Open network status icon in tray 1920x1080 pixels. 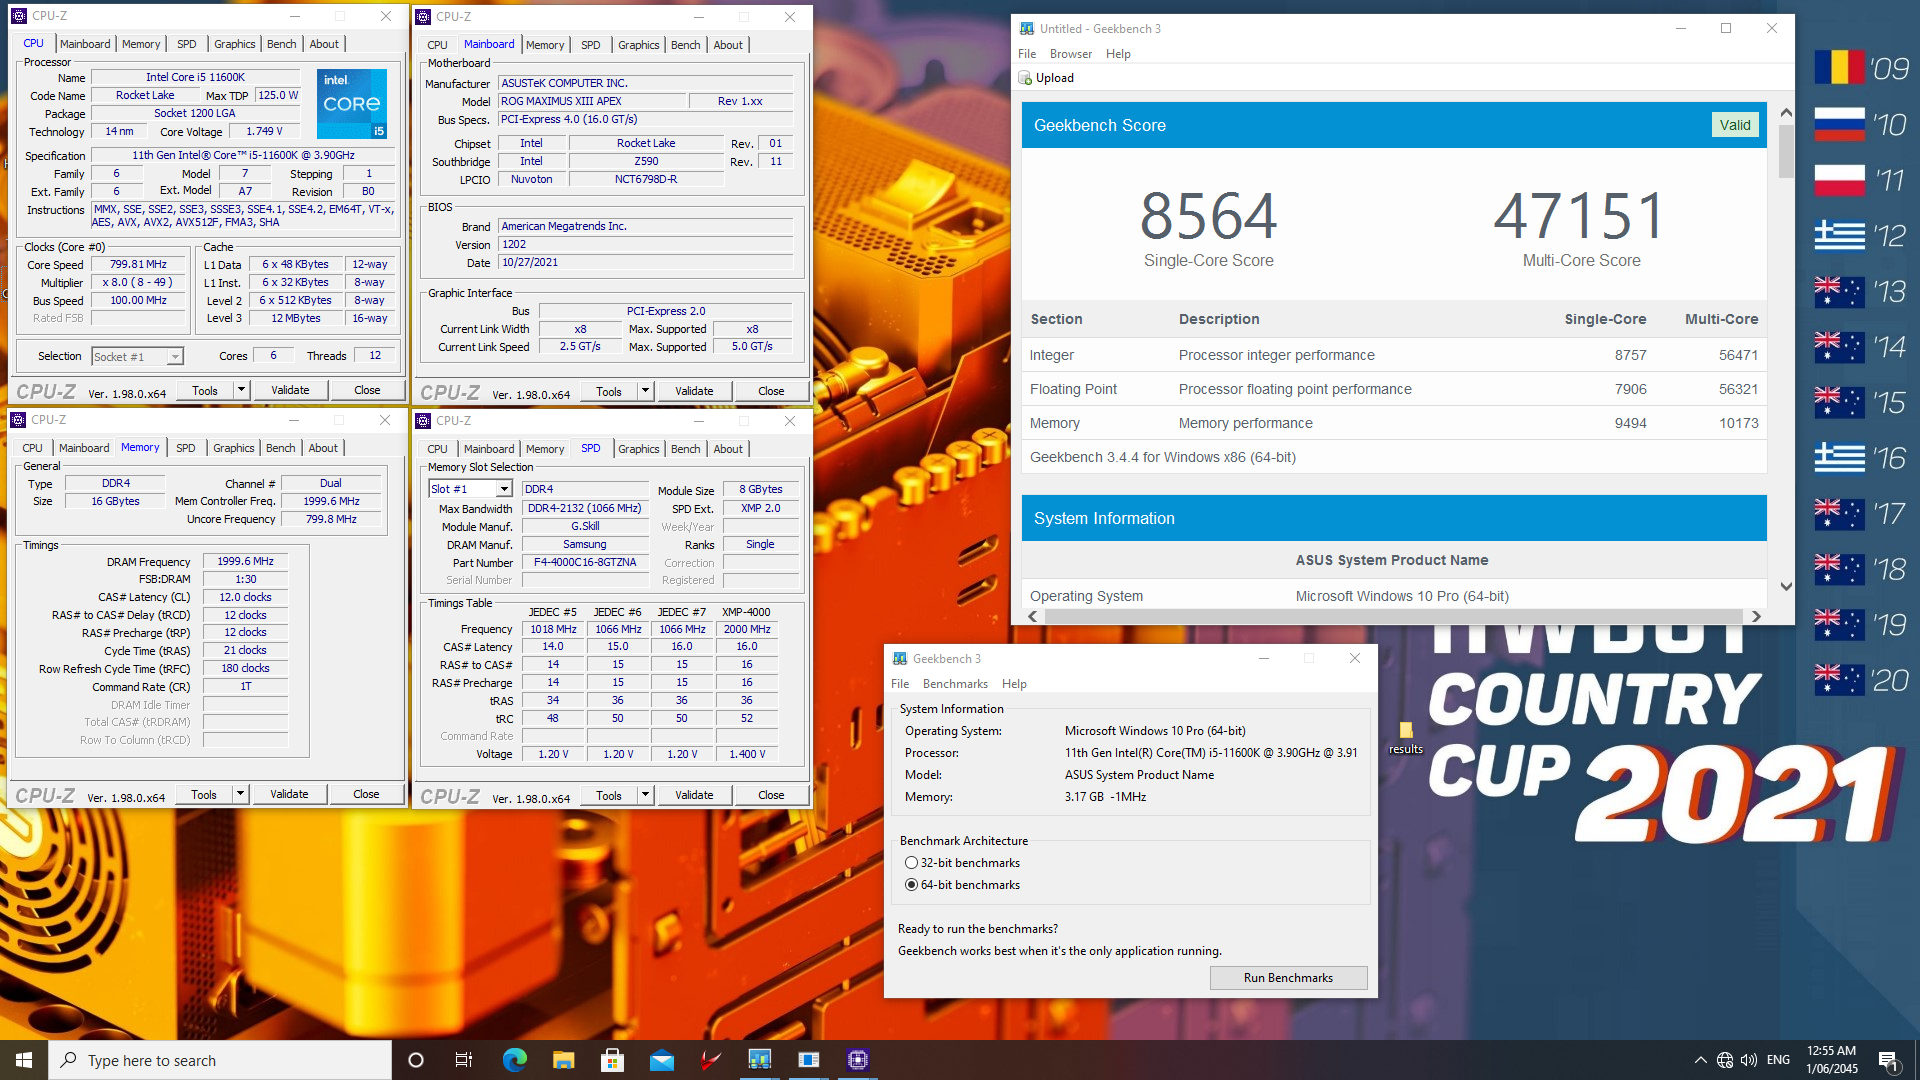coord(1725,1060)
